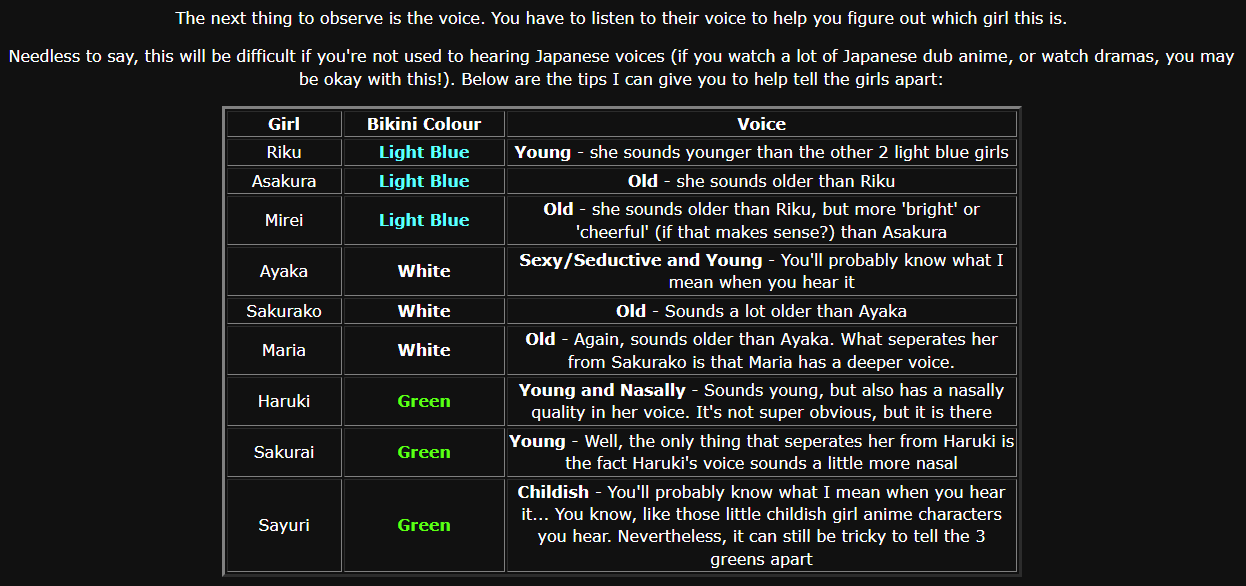This screenshot has height=586, width=1246.
Task: Click the "Childish" voice description
Action: 553,492
